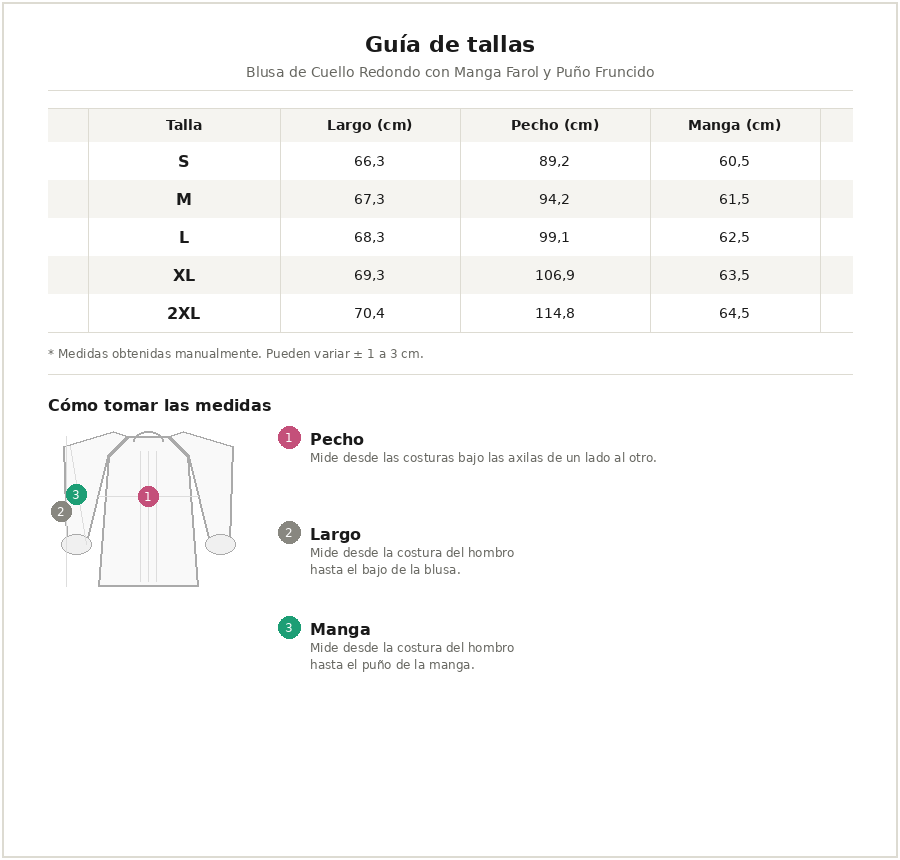900x860 pixels.
Task: Click the "Guía de tallas" title
Action: 450,45
